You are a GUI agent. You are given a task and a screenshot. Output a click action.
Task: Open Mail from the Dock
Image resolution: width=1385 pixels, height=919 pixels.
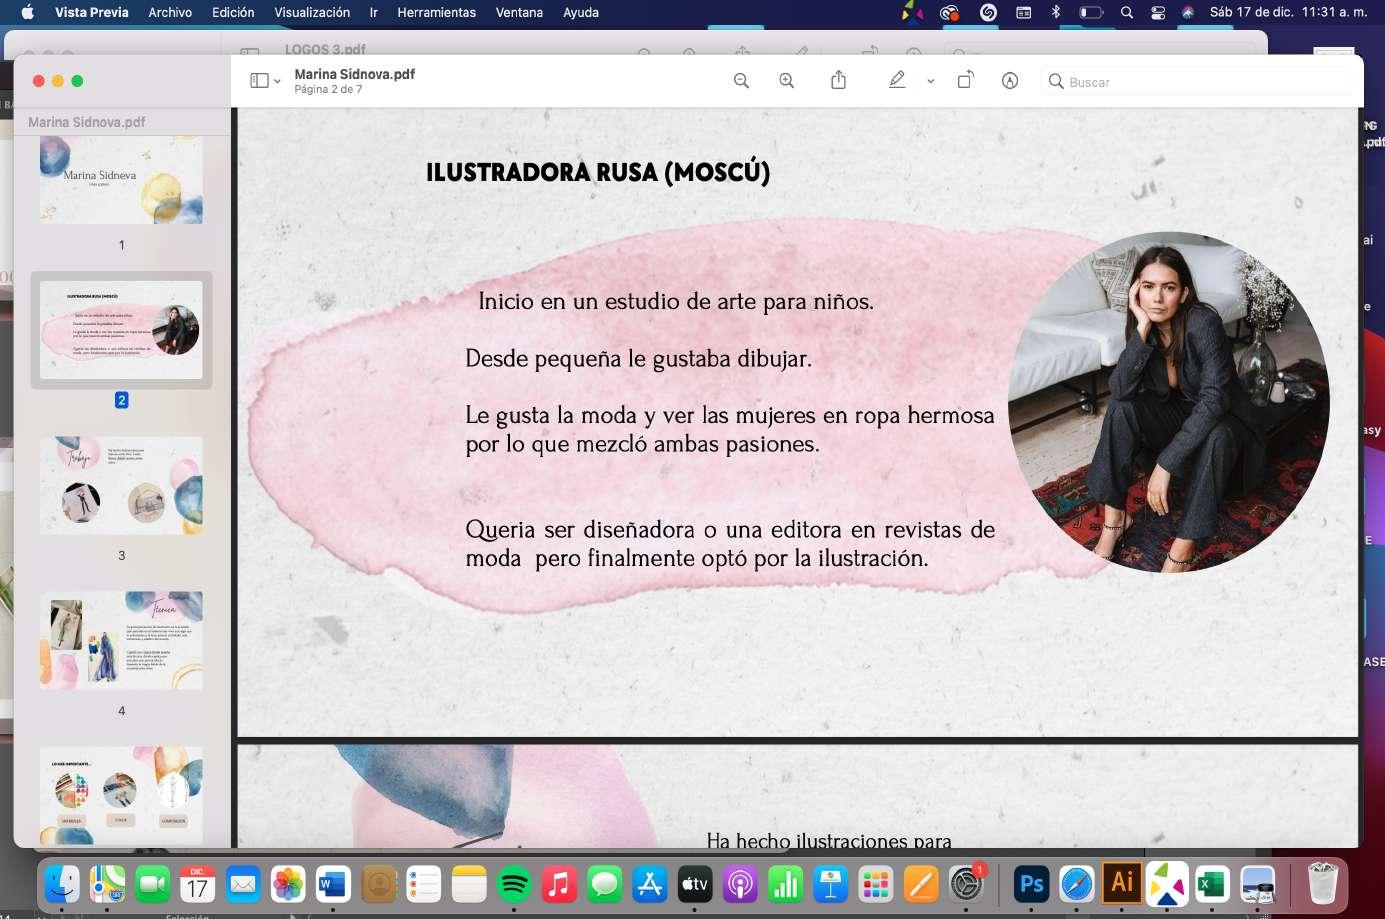click(242, 884)
